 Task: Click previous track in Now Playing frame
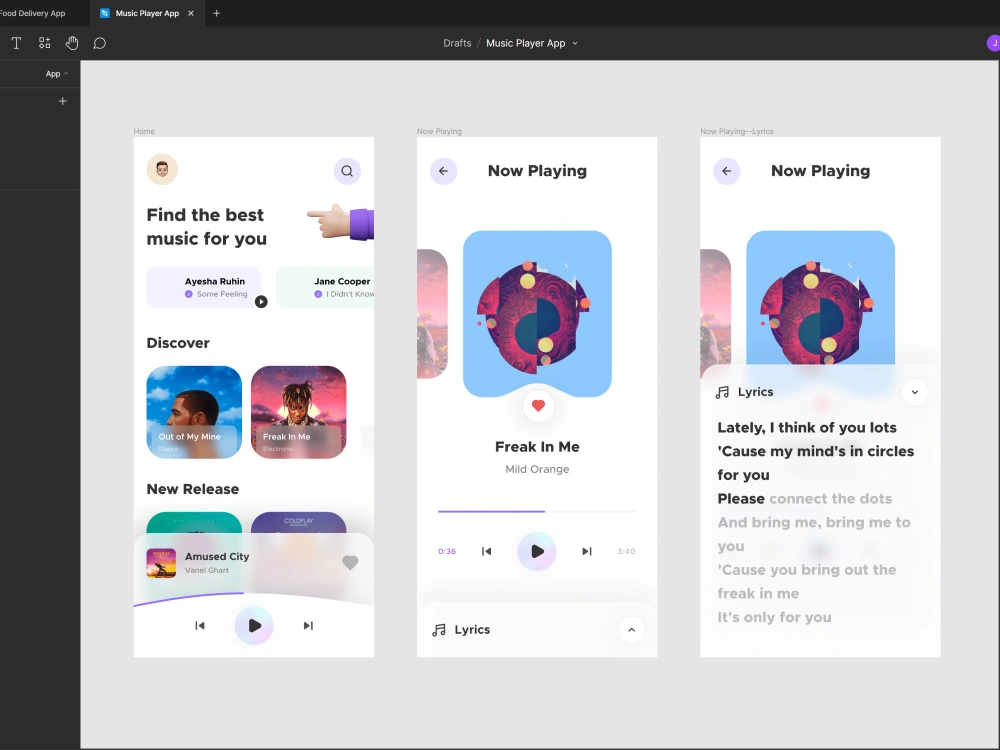(487, 551)
